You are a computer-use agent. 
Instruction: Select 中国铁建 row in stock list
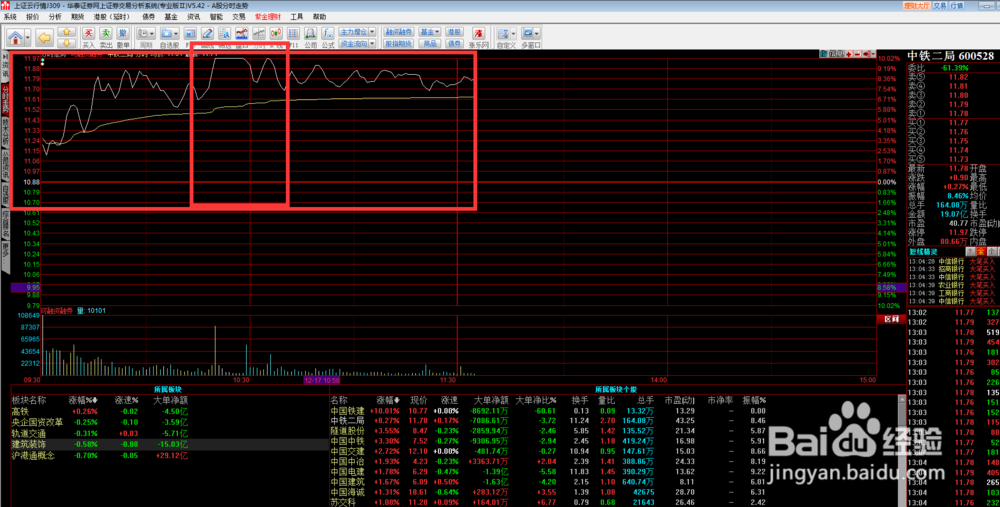coord(348,438)
